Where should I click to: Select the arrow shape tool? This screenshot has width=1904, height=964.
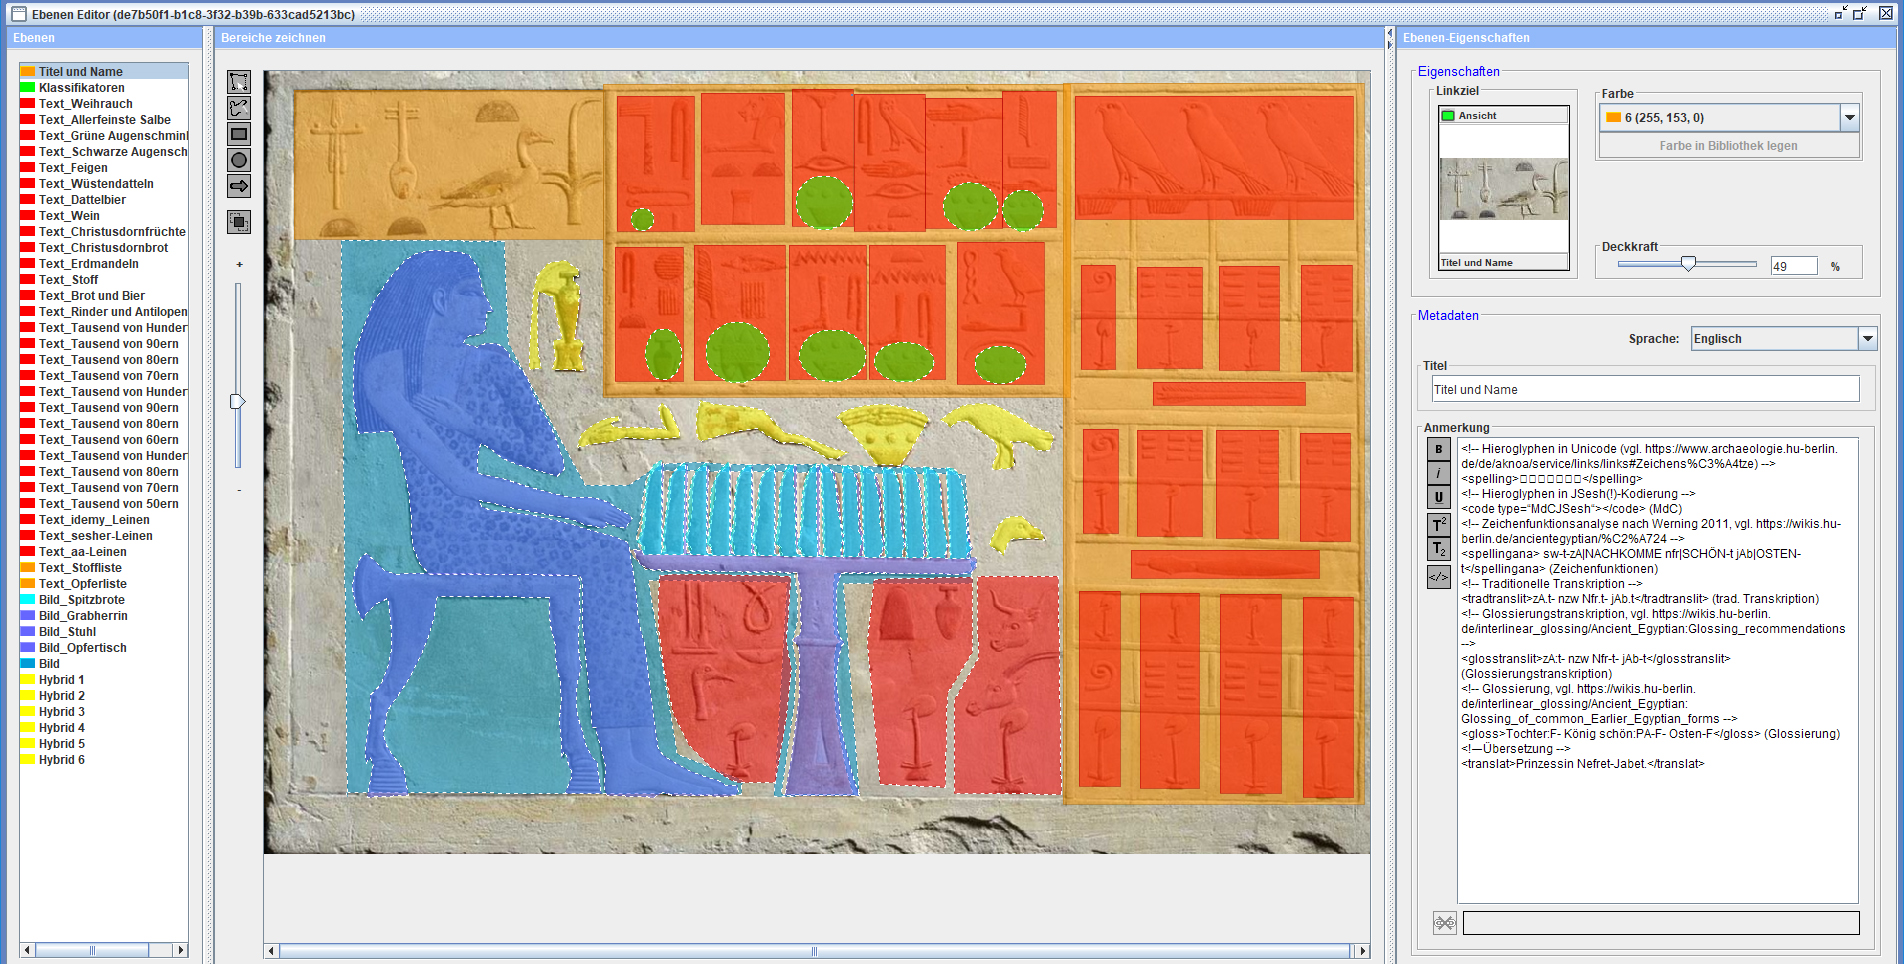(x=239, y=186)
